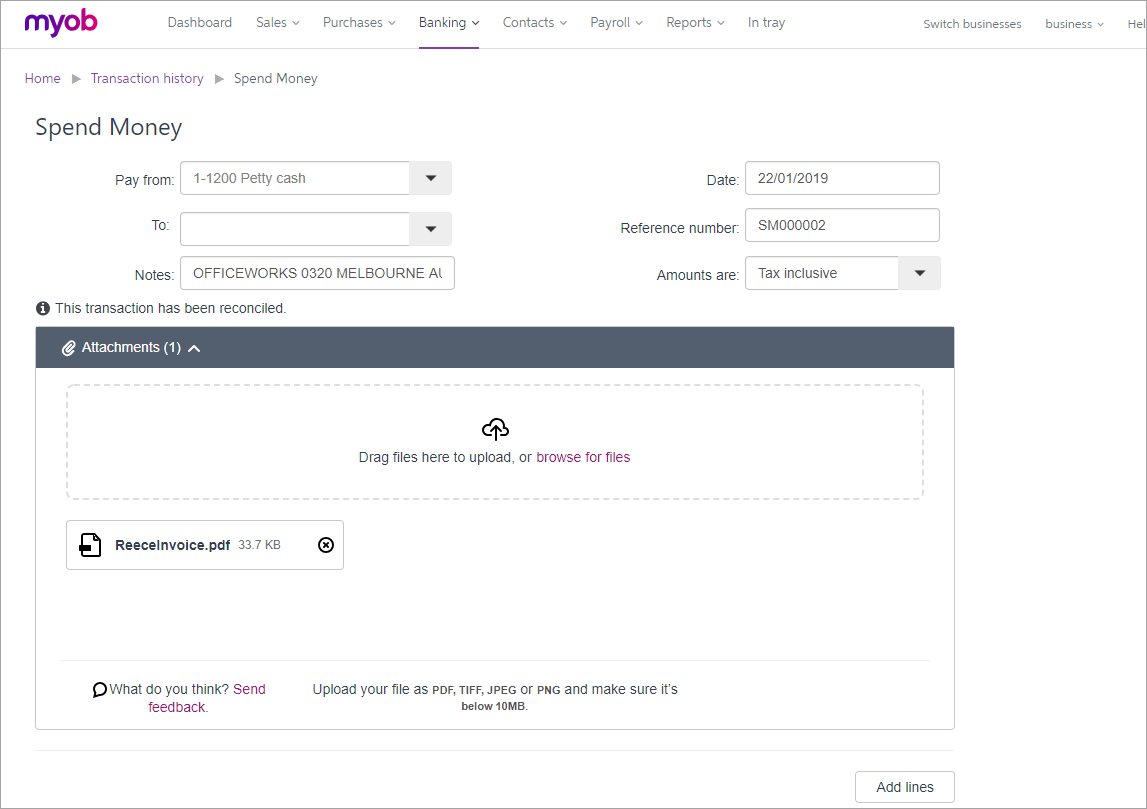The image size is (1147, 809).
Task: Click the reconciled info icon
Action: coord(43,308)
